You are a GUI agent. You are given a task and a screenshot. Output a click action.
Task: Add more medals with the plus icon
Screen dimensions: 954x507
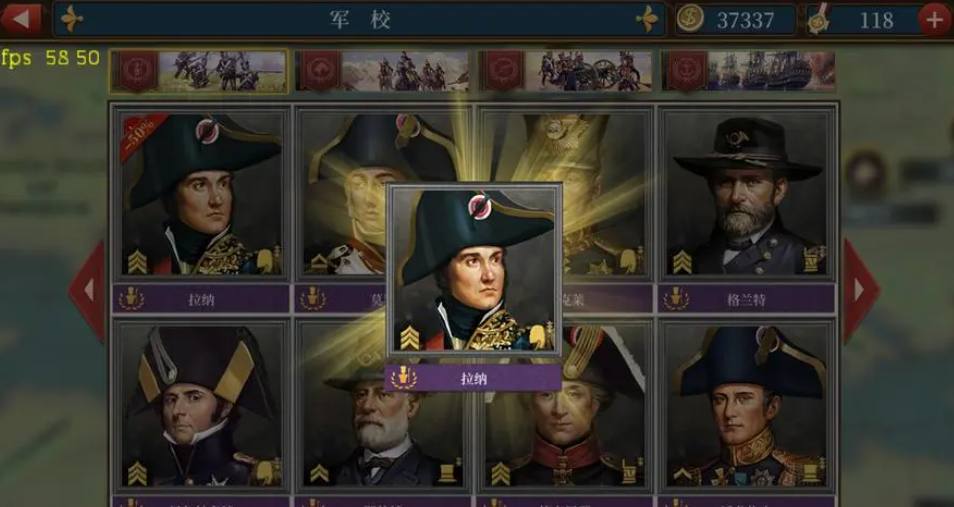click(935, 20)
